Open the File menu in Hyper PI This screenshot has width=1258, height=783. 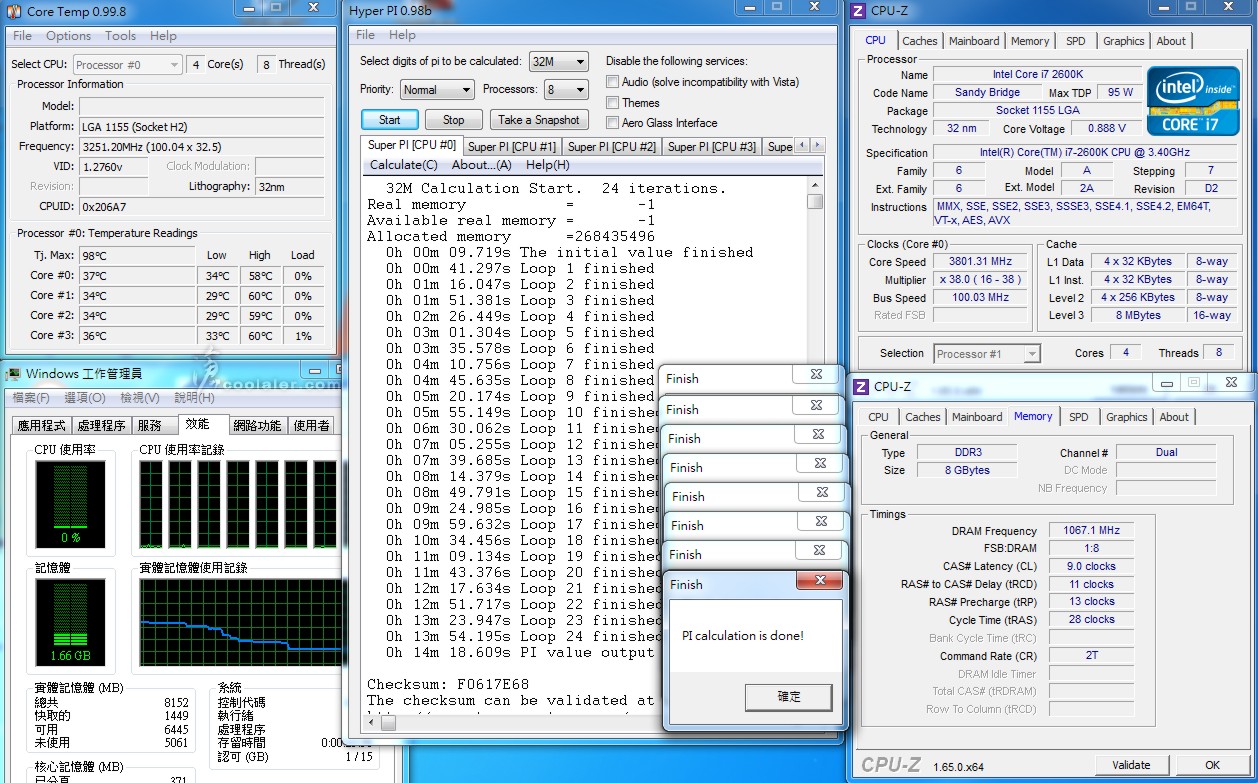coord(366,35)
